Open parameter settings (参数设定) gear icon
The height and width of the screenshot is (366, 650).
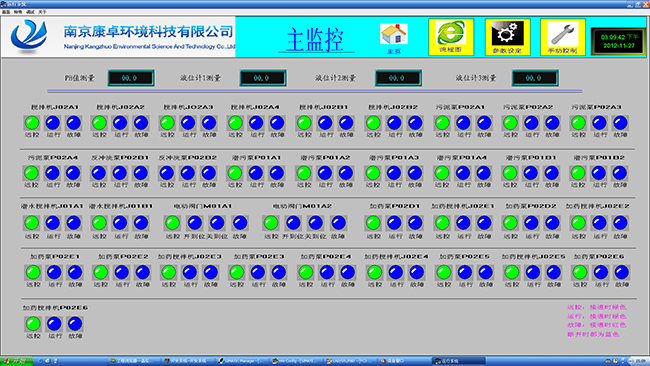pyautogui.click(x=507, y=37)
